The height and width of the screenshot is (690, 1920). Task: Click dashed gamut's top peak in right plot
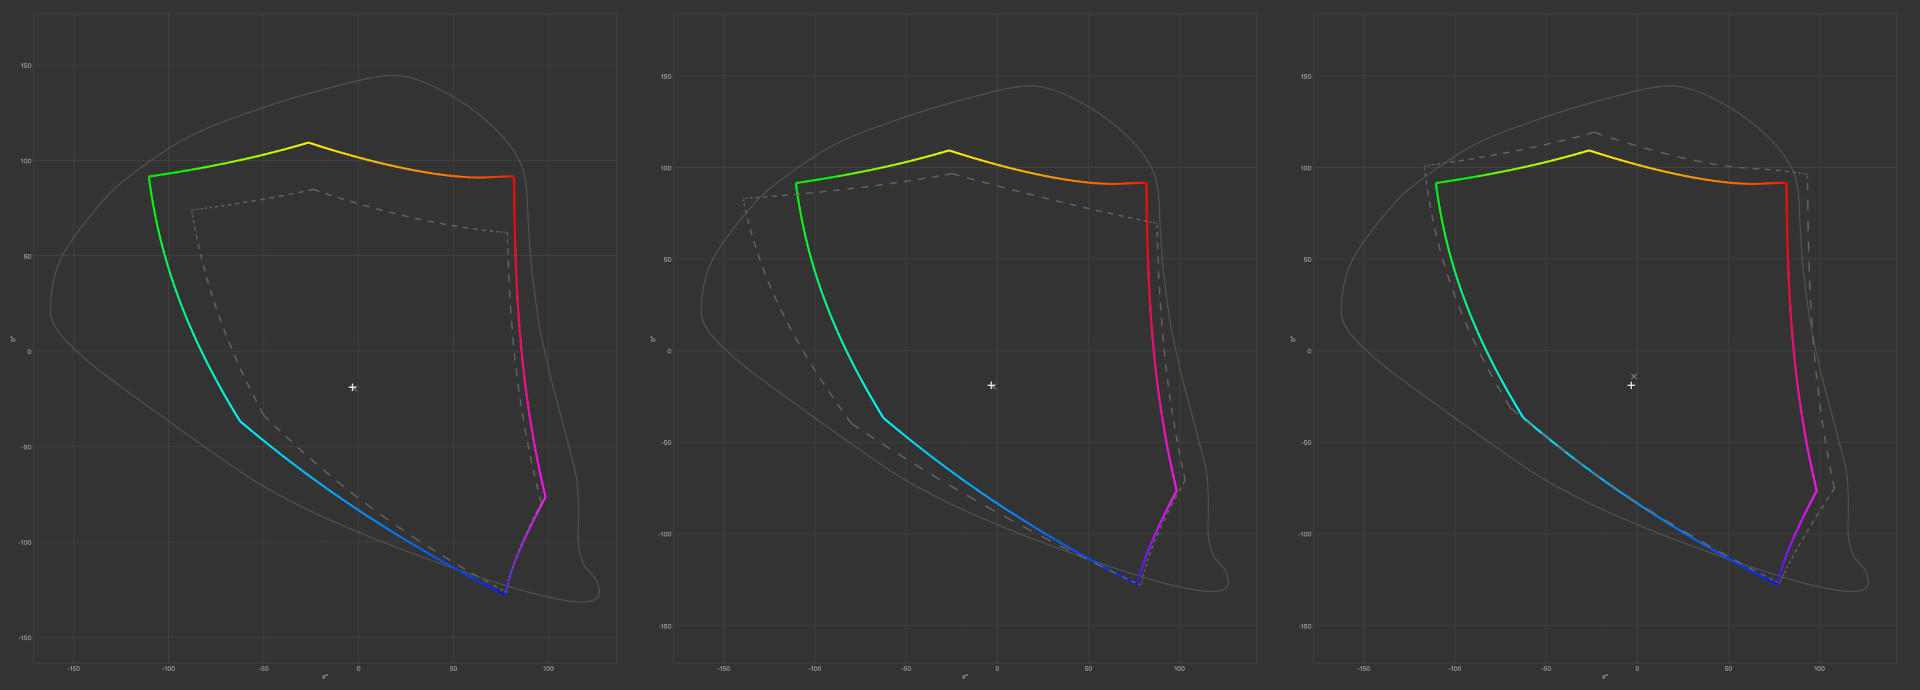coord(1594,132)
